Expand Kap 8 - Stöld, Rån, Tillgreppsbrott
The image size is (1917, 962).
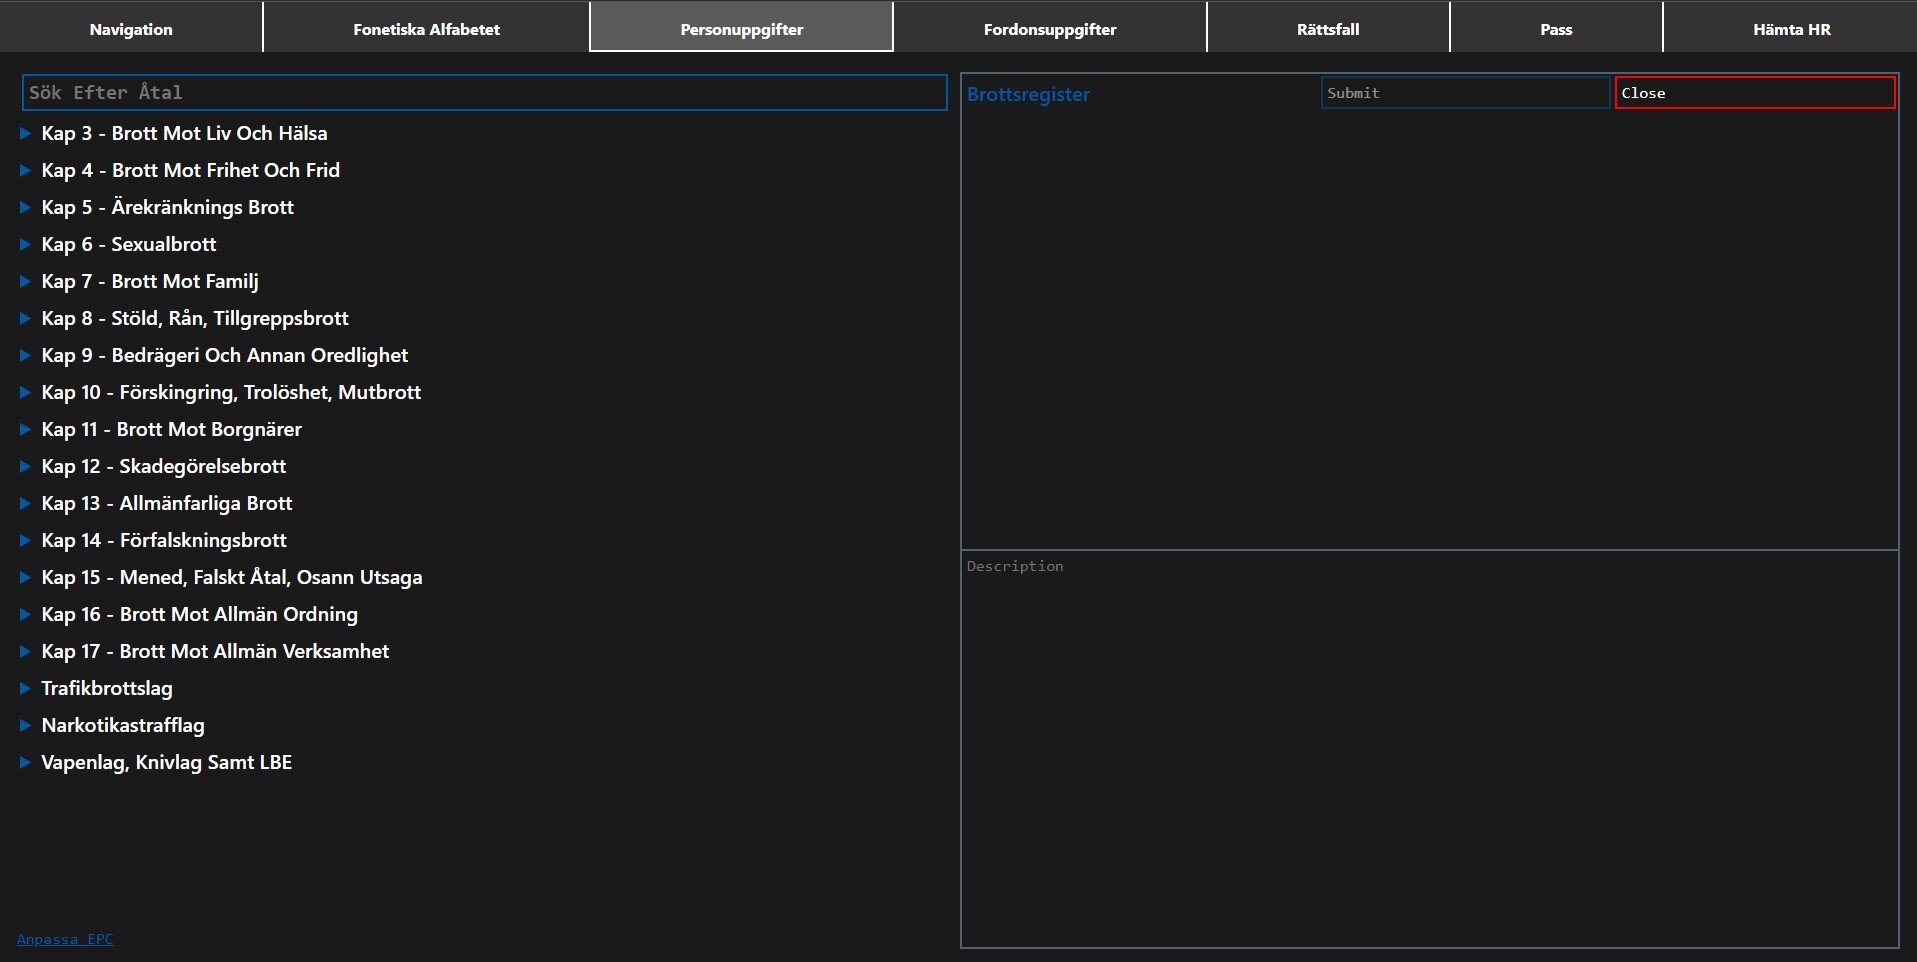click(x=194, y=318)
